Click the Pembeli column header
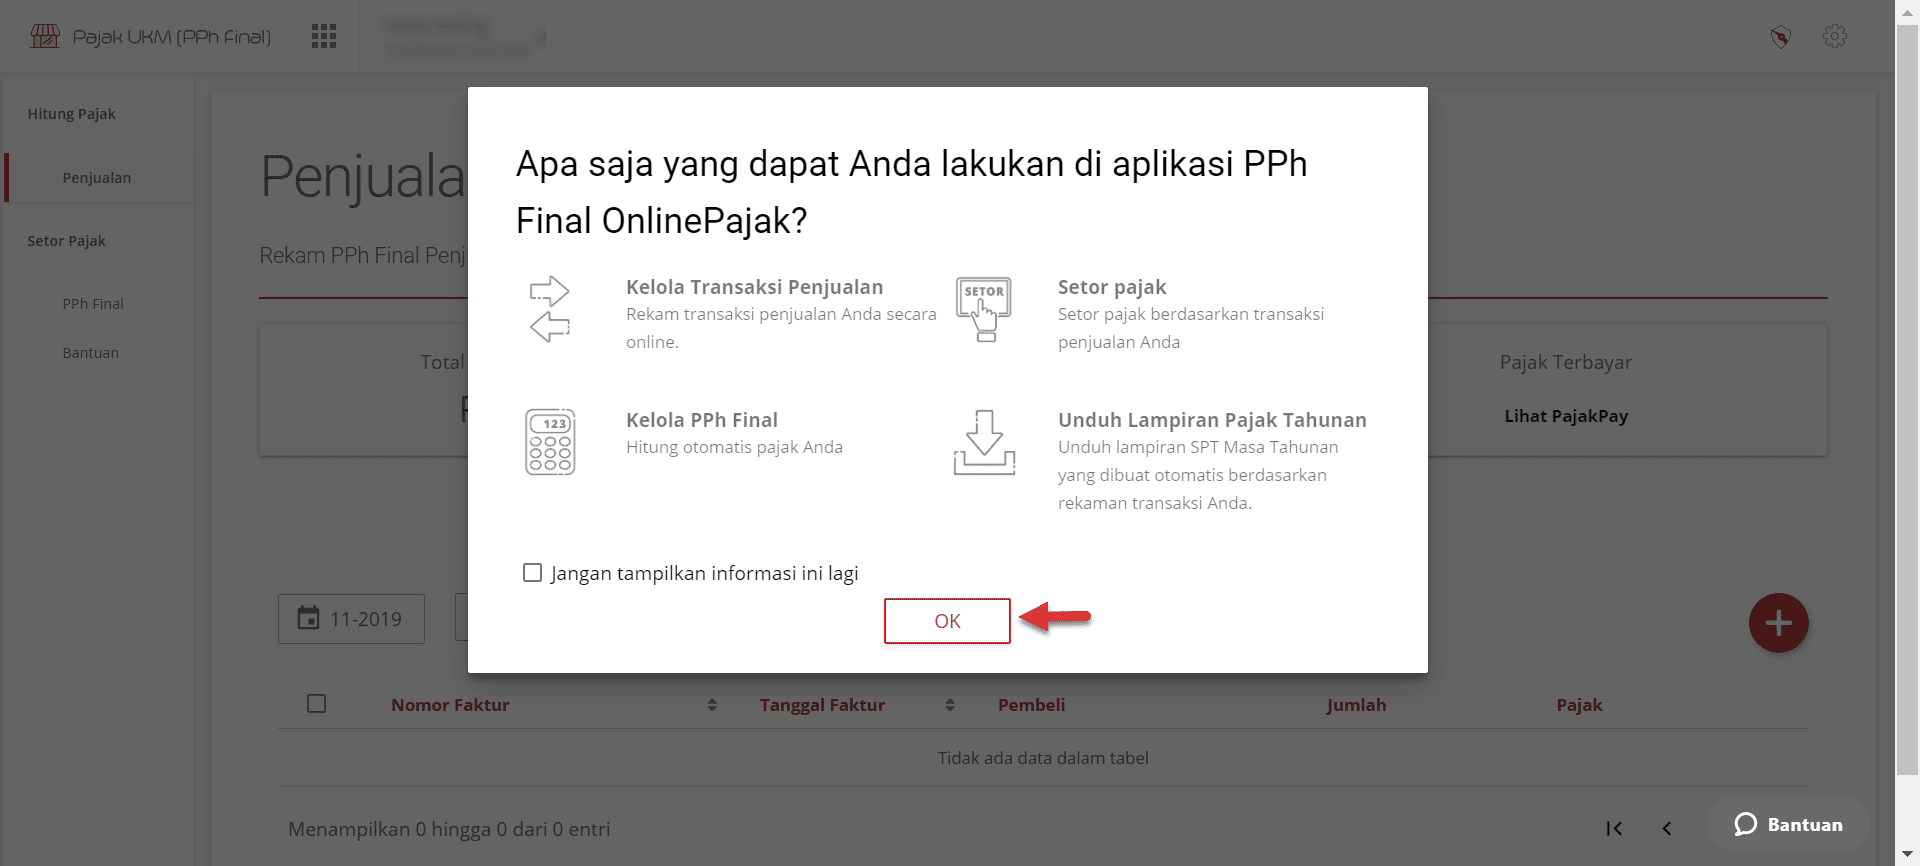The height and width of the screenshot is (866, 1920). pyautogui.click(x=1031, y=705)
